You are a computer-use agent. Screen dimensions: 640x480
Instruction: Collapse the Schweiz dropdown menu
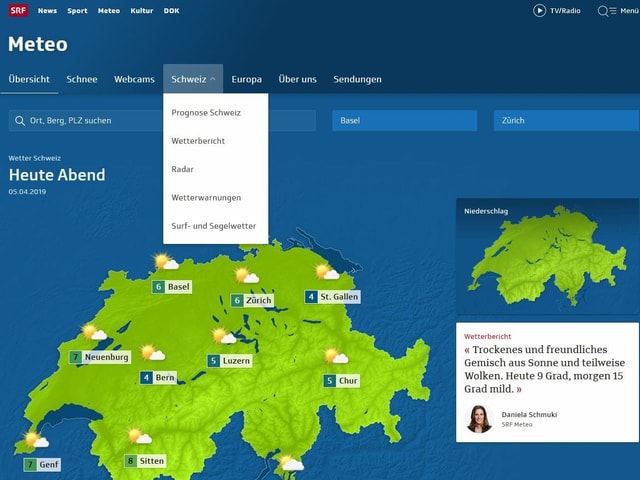click(x=193, y=79)
